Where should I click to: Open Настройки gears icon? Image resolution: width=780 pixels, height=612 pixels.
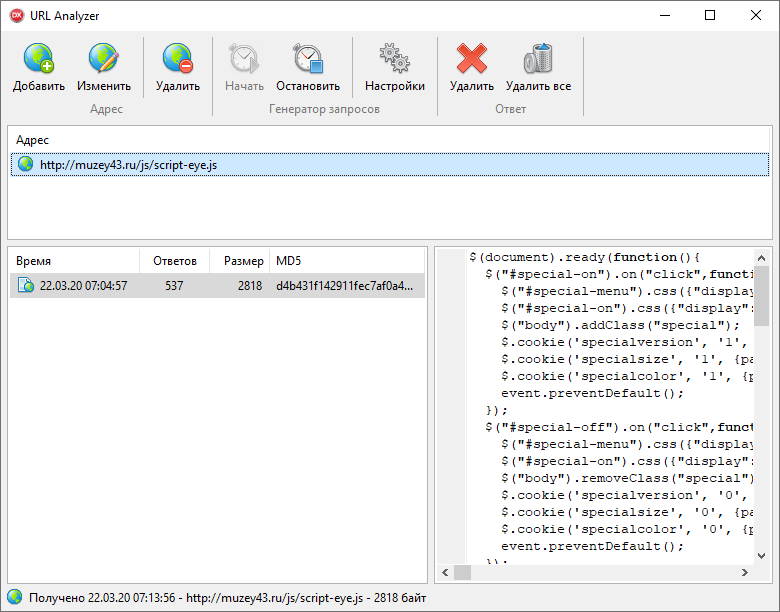point(394,58)
